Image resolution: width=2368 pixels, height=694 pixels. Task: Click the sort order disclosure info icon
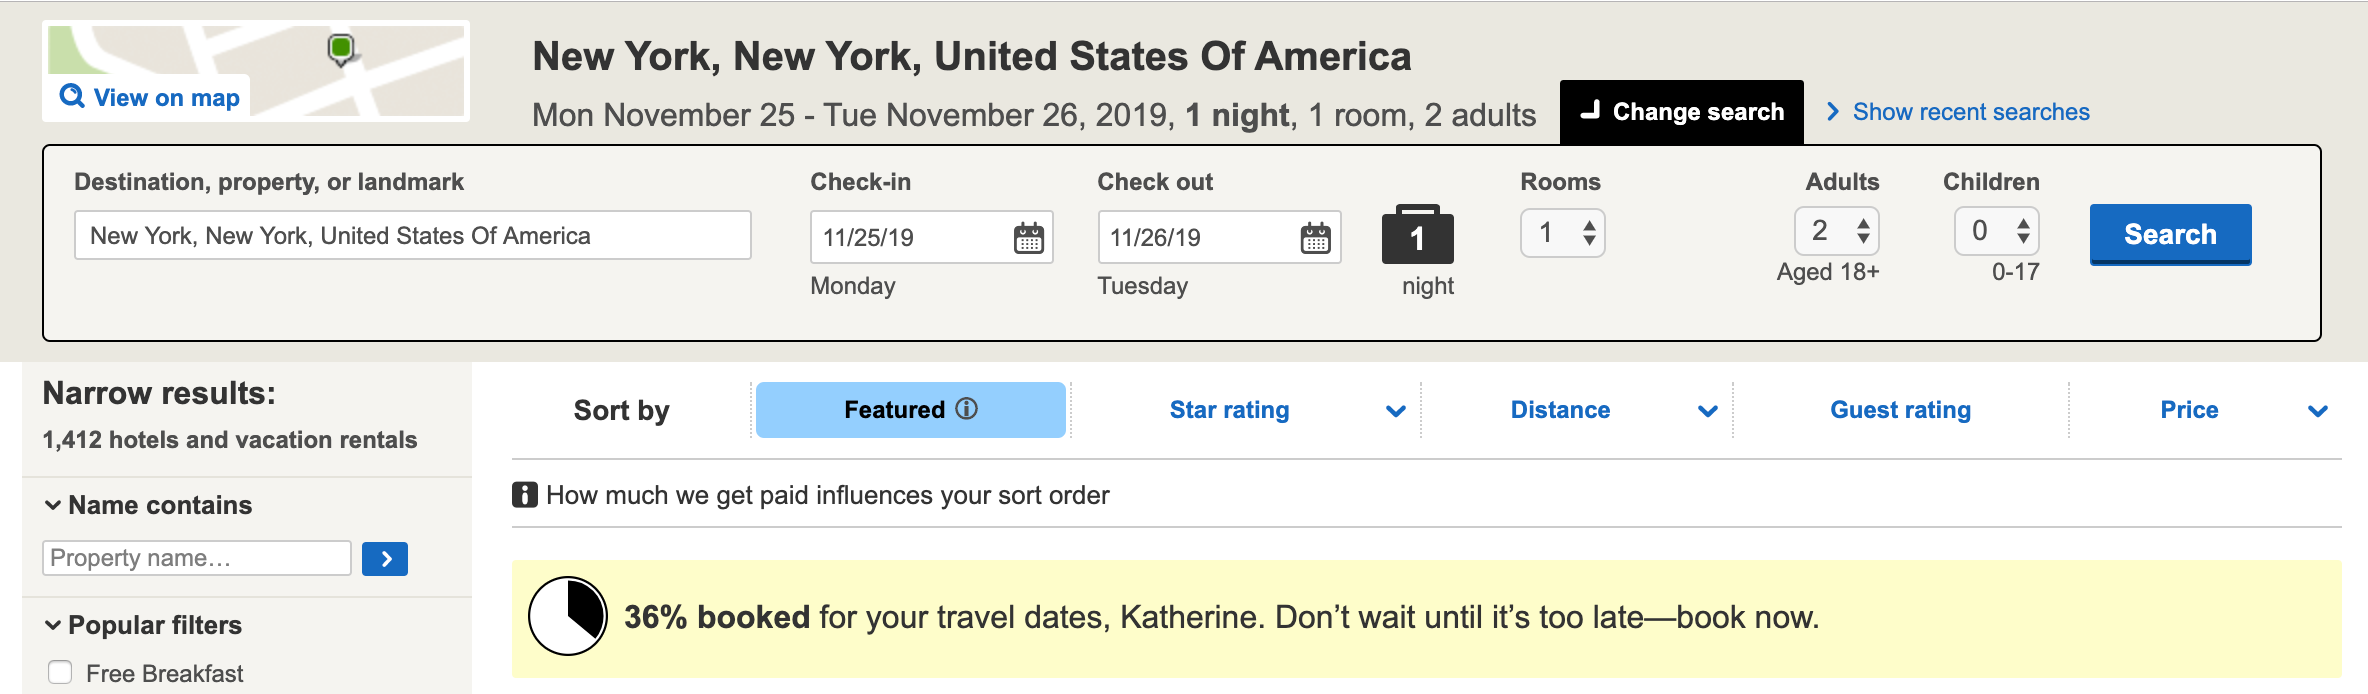point(525,495)
